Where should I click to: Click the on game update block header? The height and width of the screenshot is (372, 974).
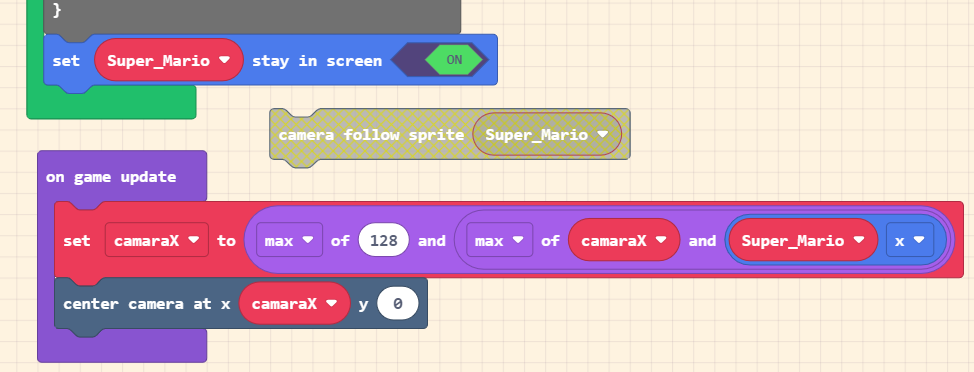click(x=111, y=177)
